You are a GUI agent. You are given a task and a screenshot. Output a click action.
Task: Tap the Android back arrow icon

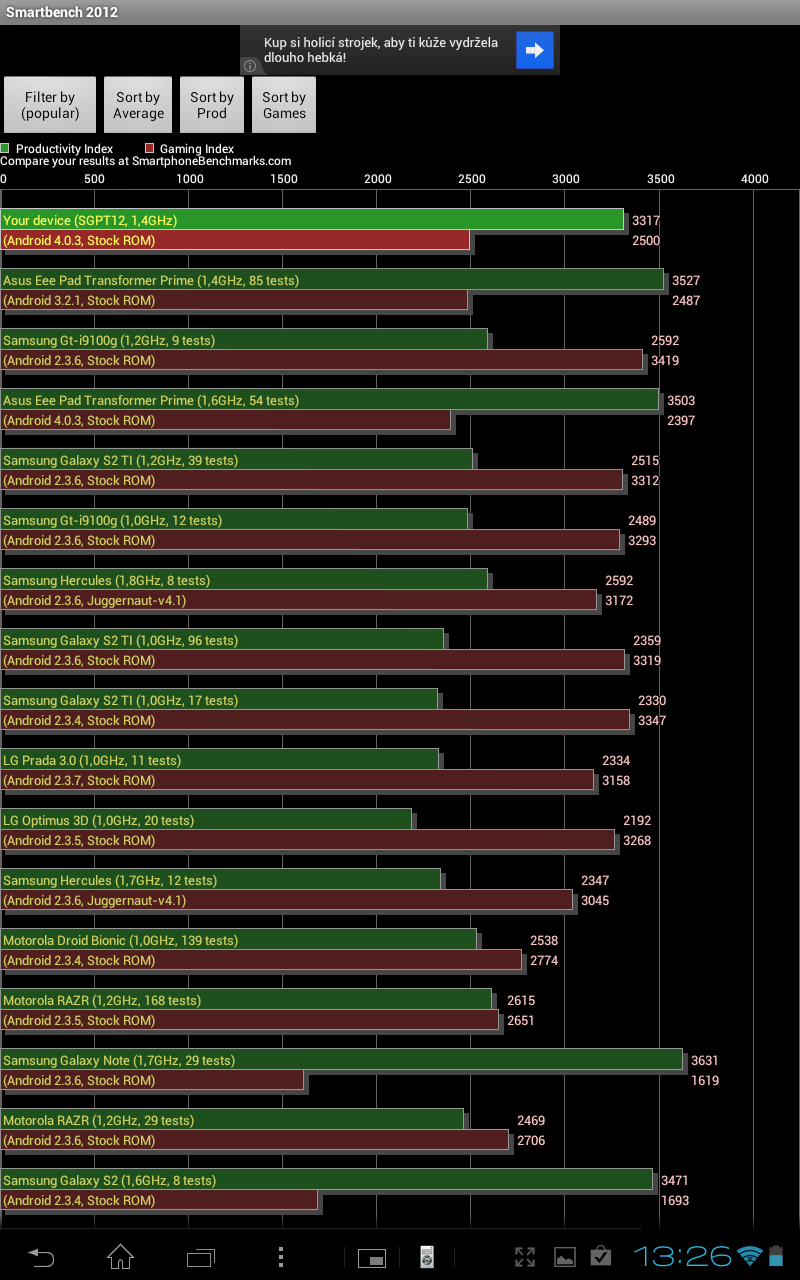pos(41,1257)
